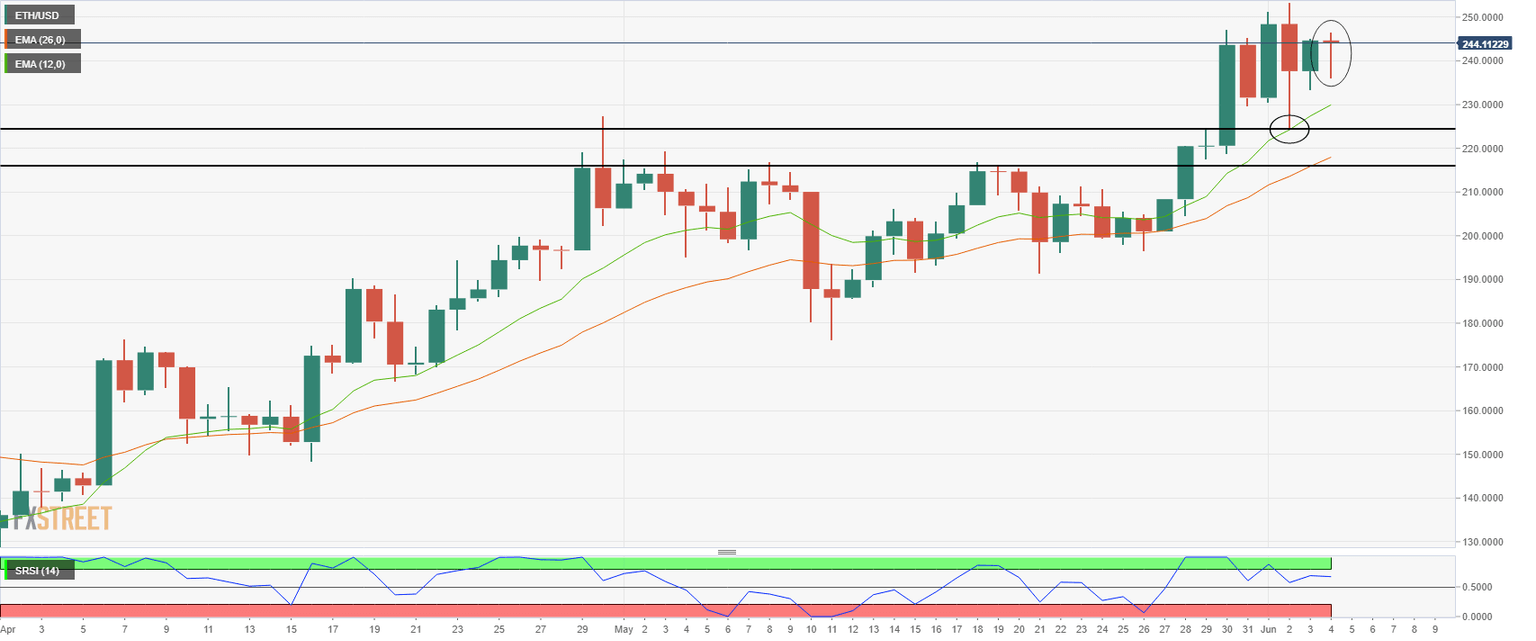The image size is (1536, 641).
Task: Click the May label on the date axis
Action: point(624,630)
